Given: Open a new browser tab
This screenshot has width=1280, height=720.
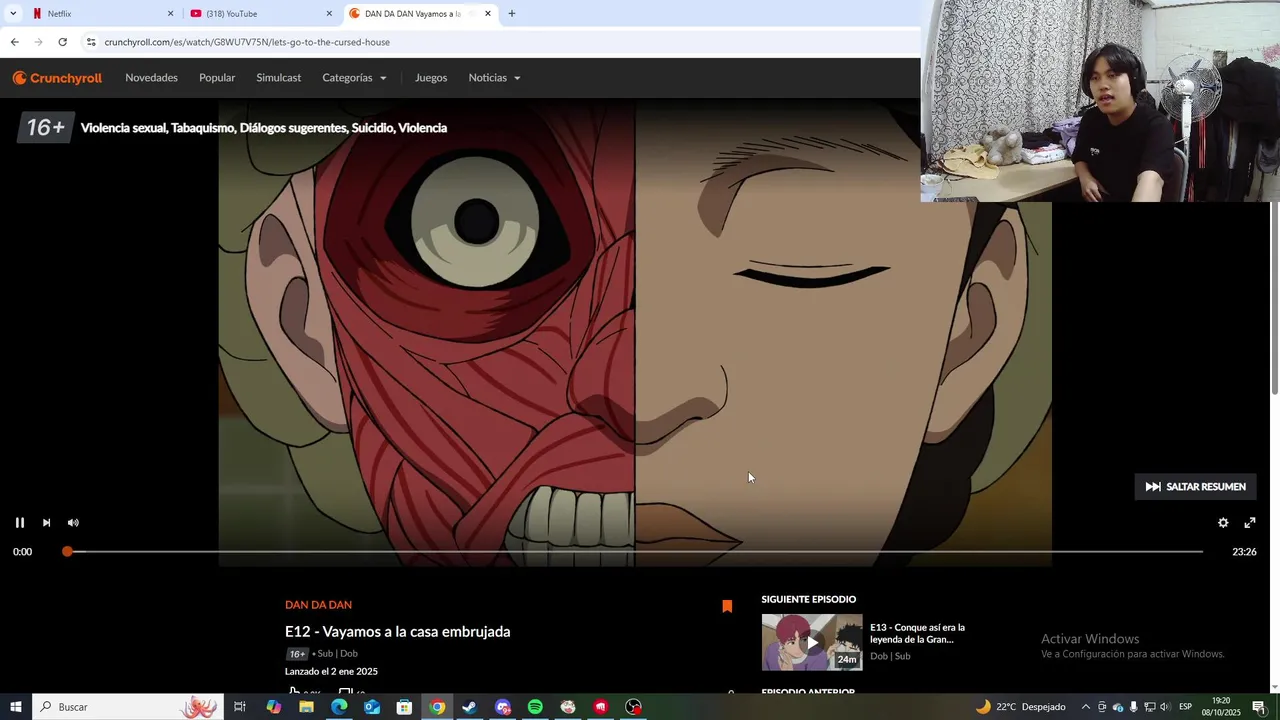Looking at the screenshot, I should [512, 14].
